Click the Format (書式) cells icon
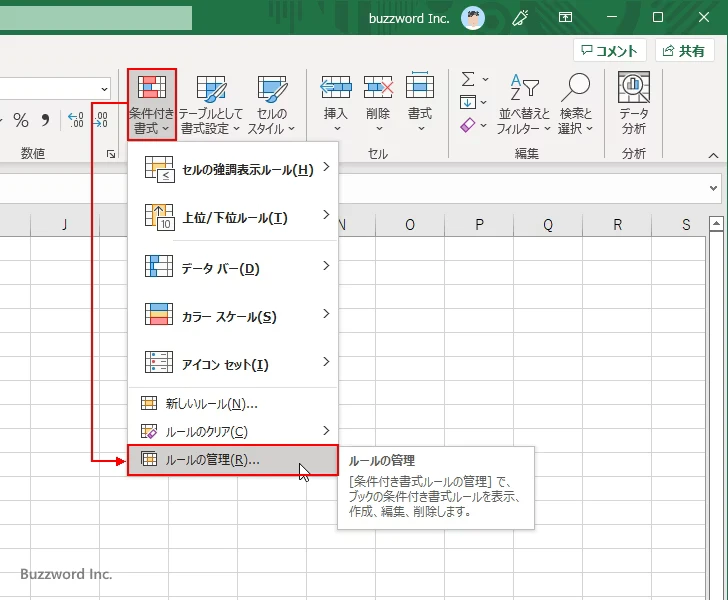The height and width of the screenshot is (600, 728). tap(420, 85)
